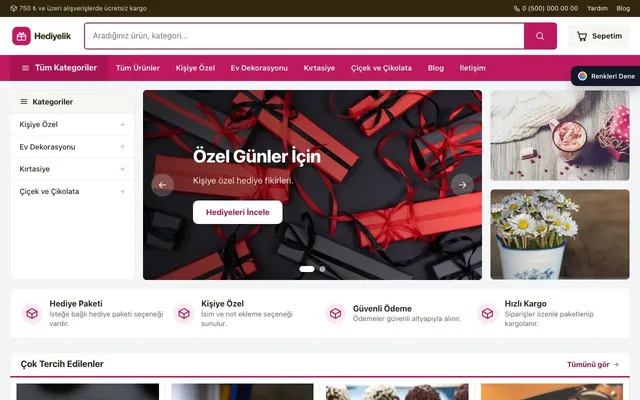This screenshot has height=400, width=640.
Task: Open İletişim in the pink nav bar
Action: pyautogui.click(x=472, y=68)
